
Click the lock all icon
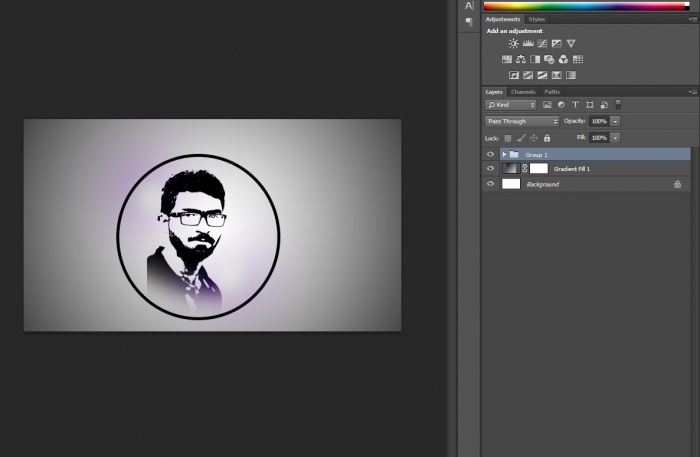tap(547, 137)
